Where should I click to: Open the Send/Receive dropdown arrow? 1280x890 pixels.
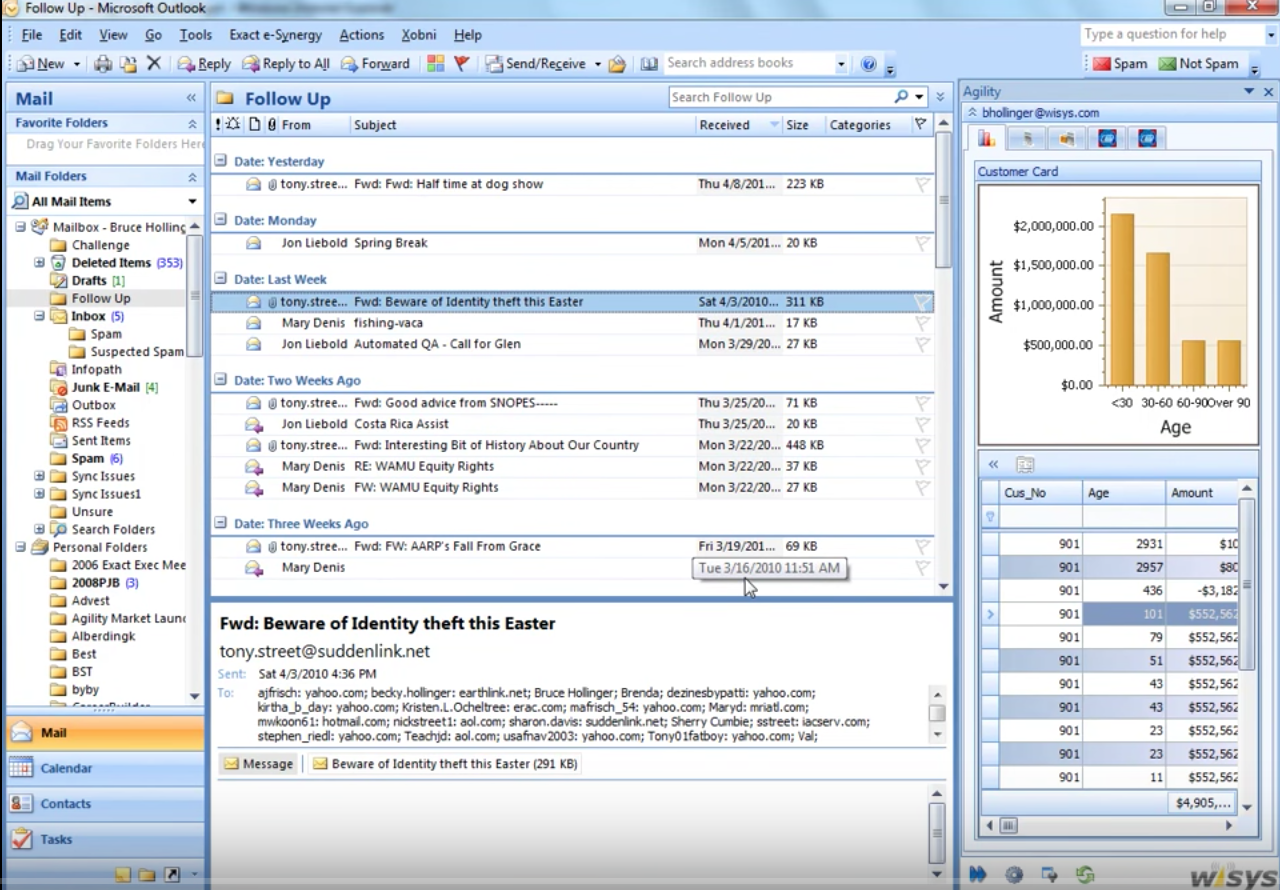[x=598, y=64]
